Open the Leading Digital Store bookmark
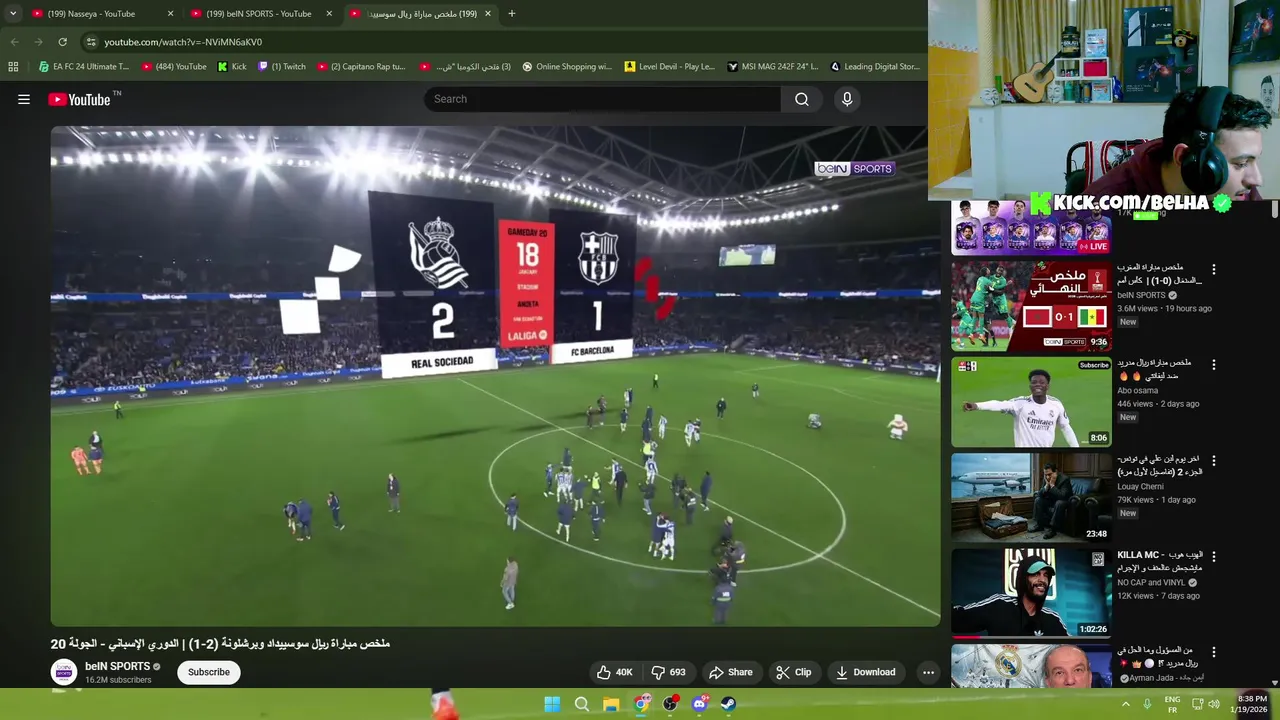This screenshot has height=720, width=1280. pos(875,67)
